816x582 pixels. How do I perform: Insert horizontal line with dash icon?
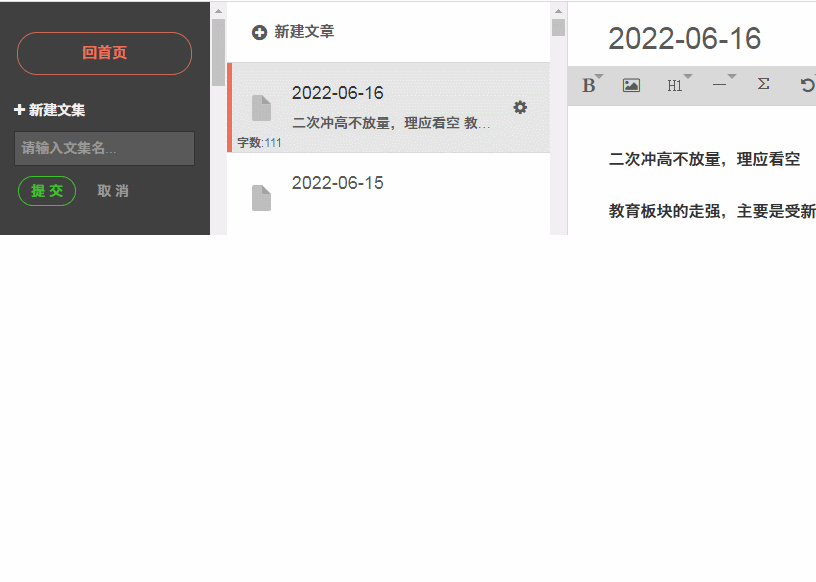point(719,85)
